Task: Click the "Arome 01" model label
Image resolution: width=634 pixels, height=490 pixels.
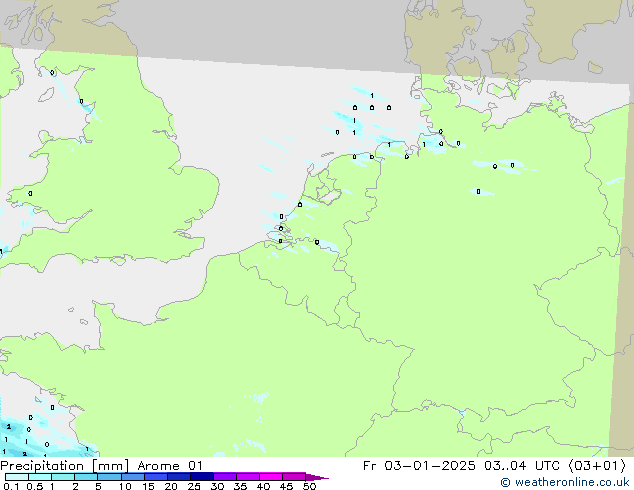Action: 170,466
